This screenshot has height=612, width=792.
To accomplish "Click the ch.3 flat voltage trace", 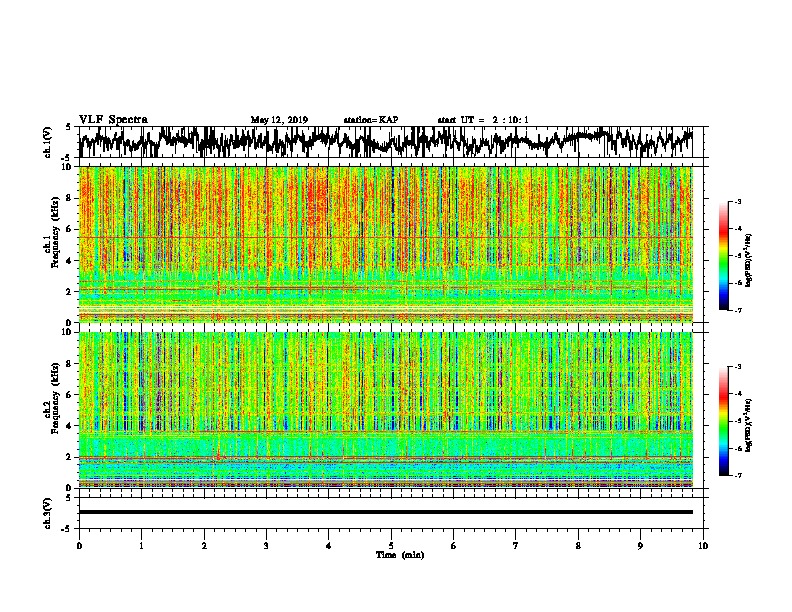I will click(386, 512).
